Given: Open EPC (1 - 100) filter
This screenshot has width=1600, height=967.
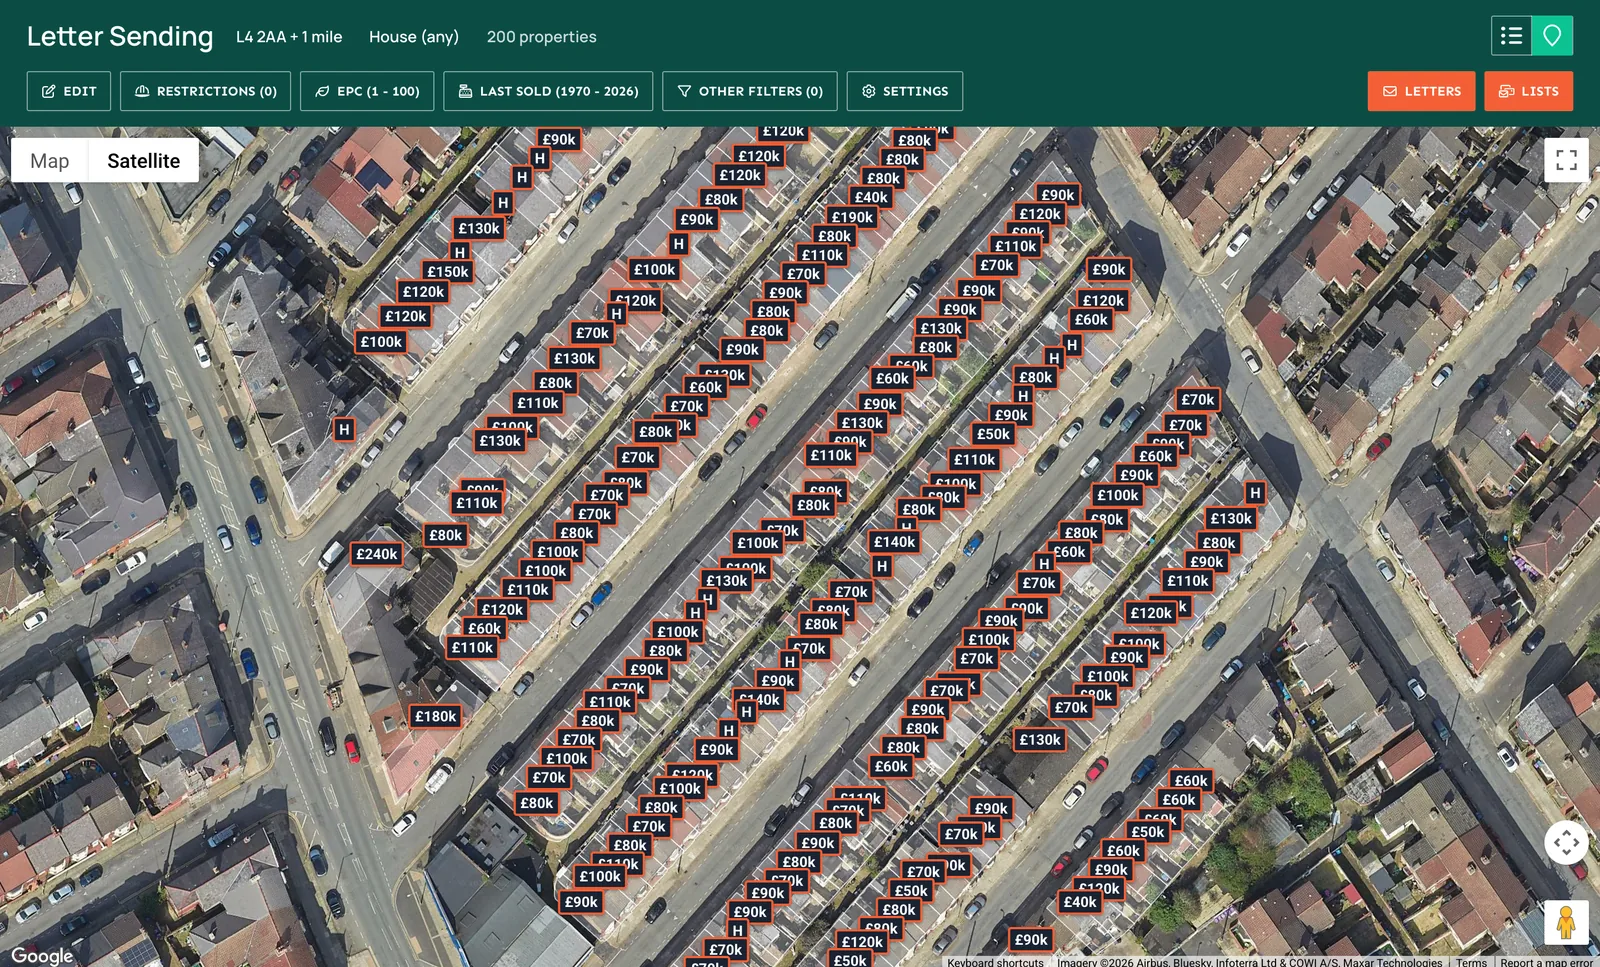Looking at the screenshot, I should [x=367, y=91].
